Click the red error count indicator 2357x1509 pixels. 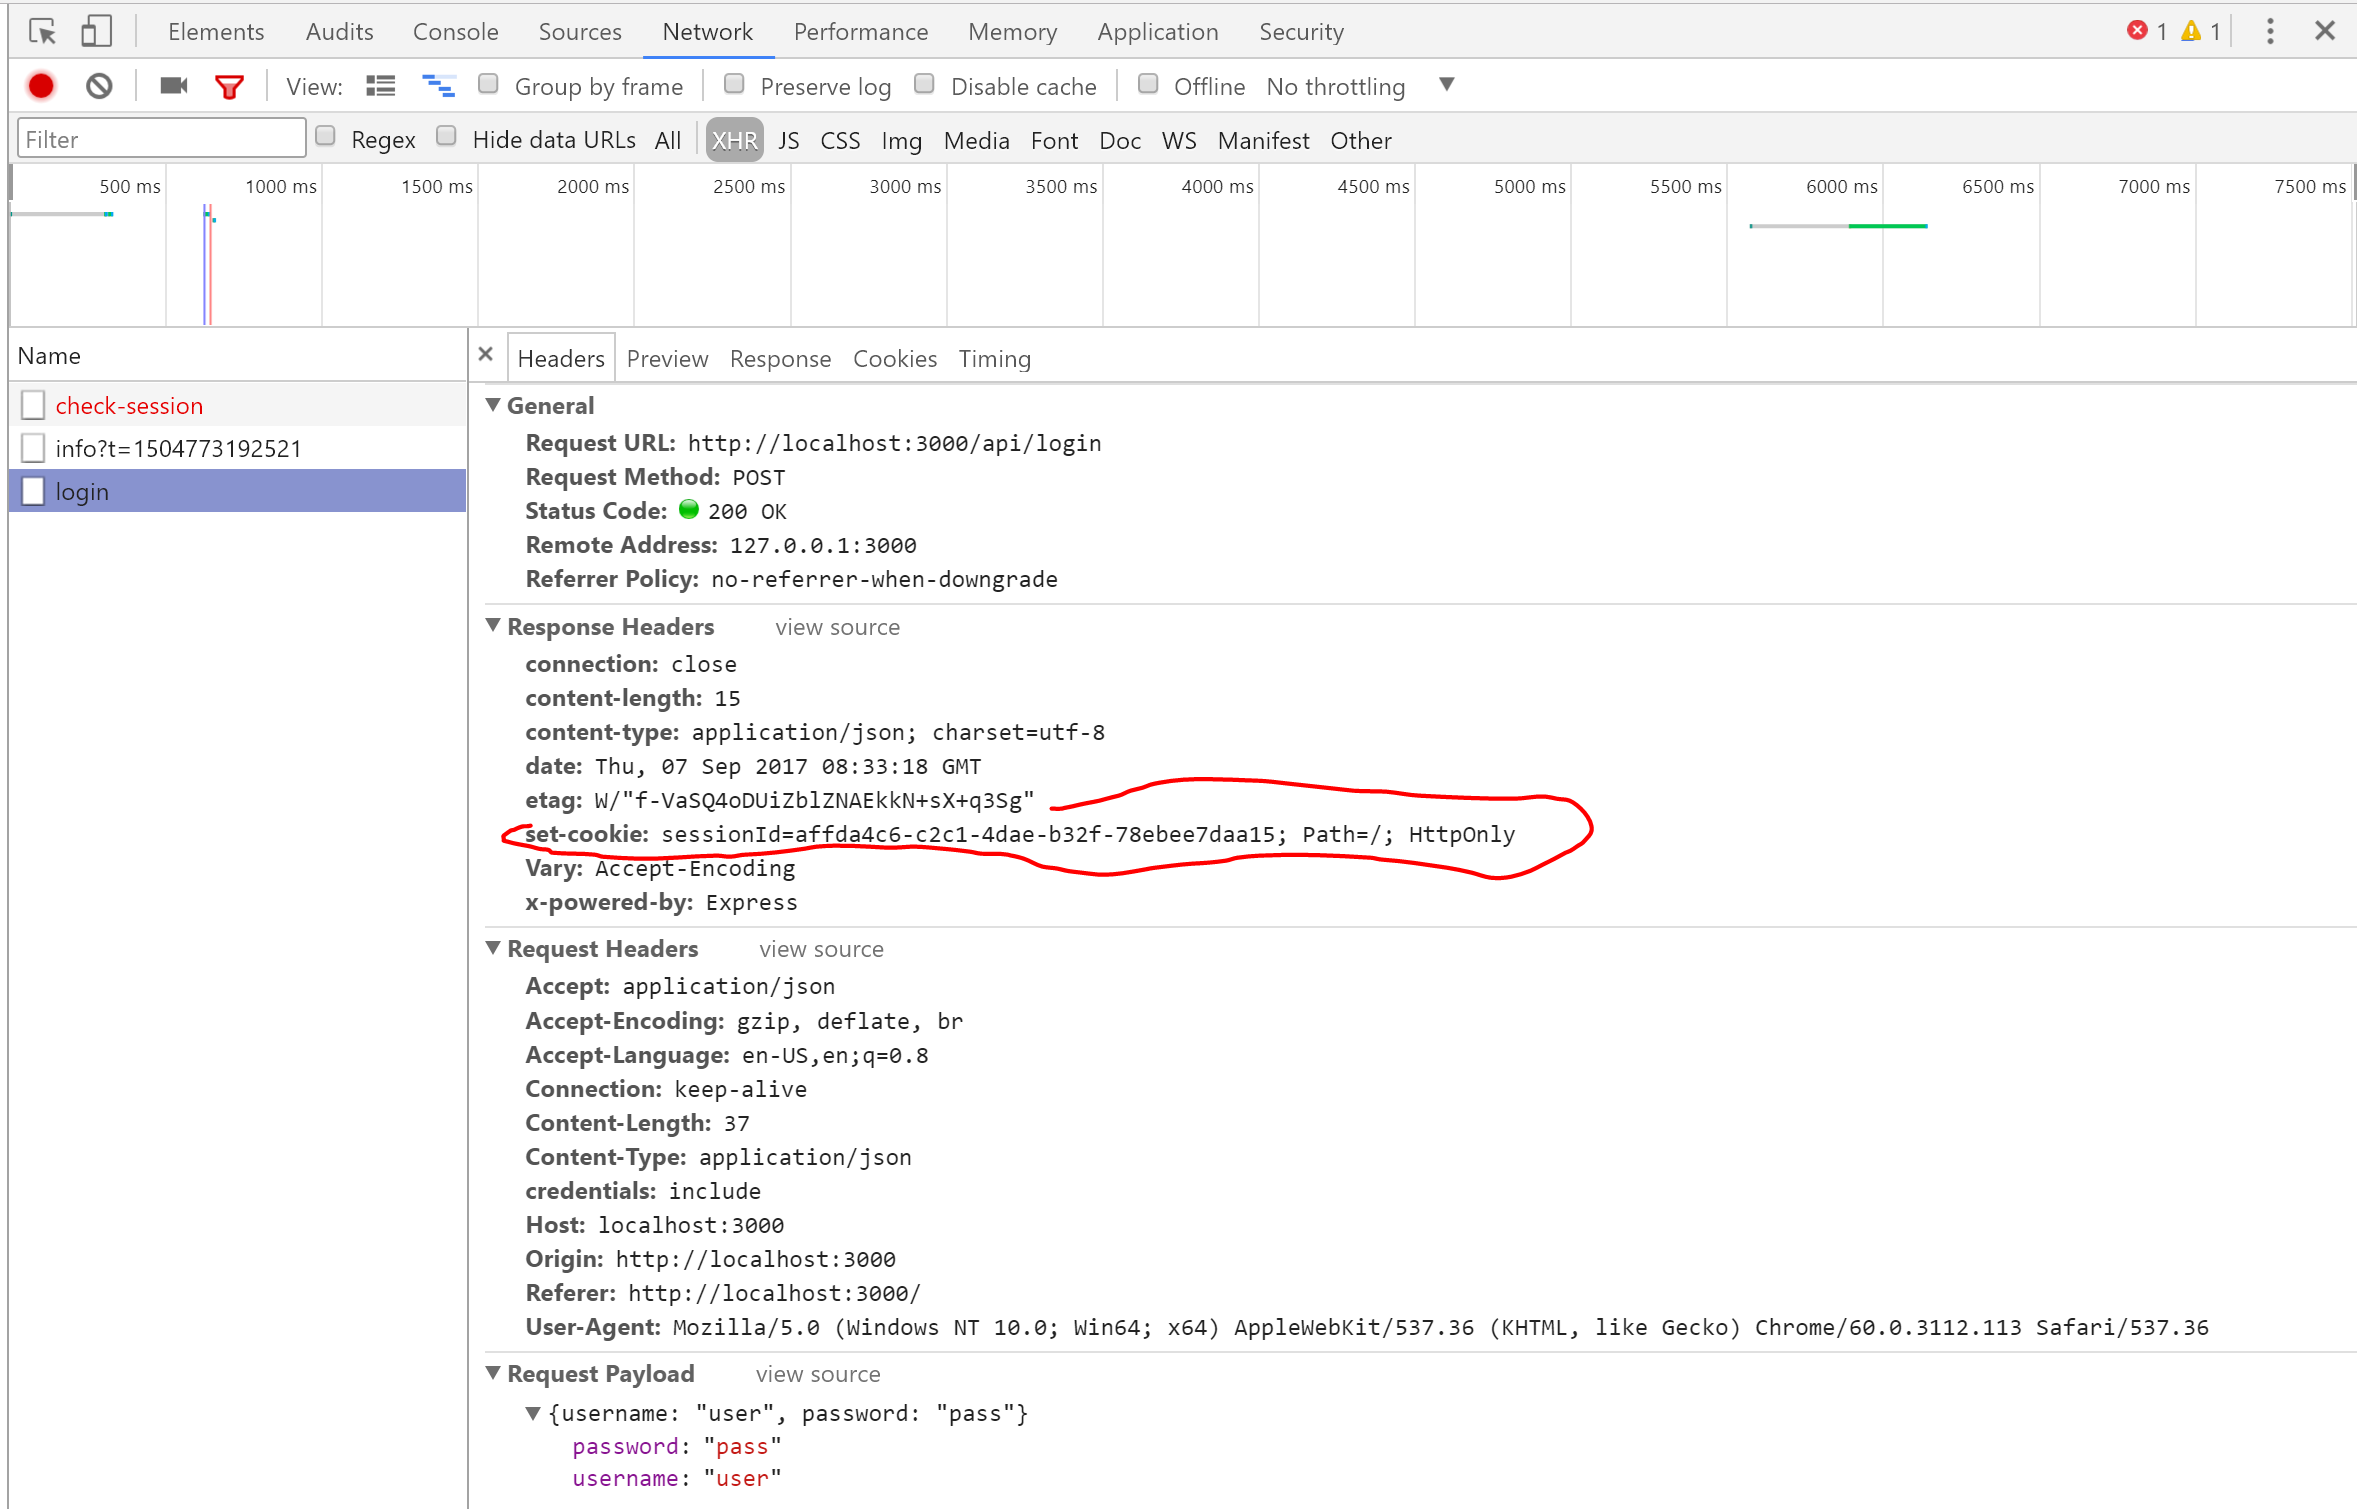pos(2147,32)
